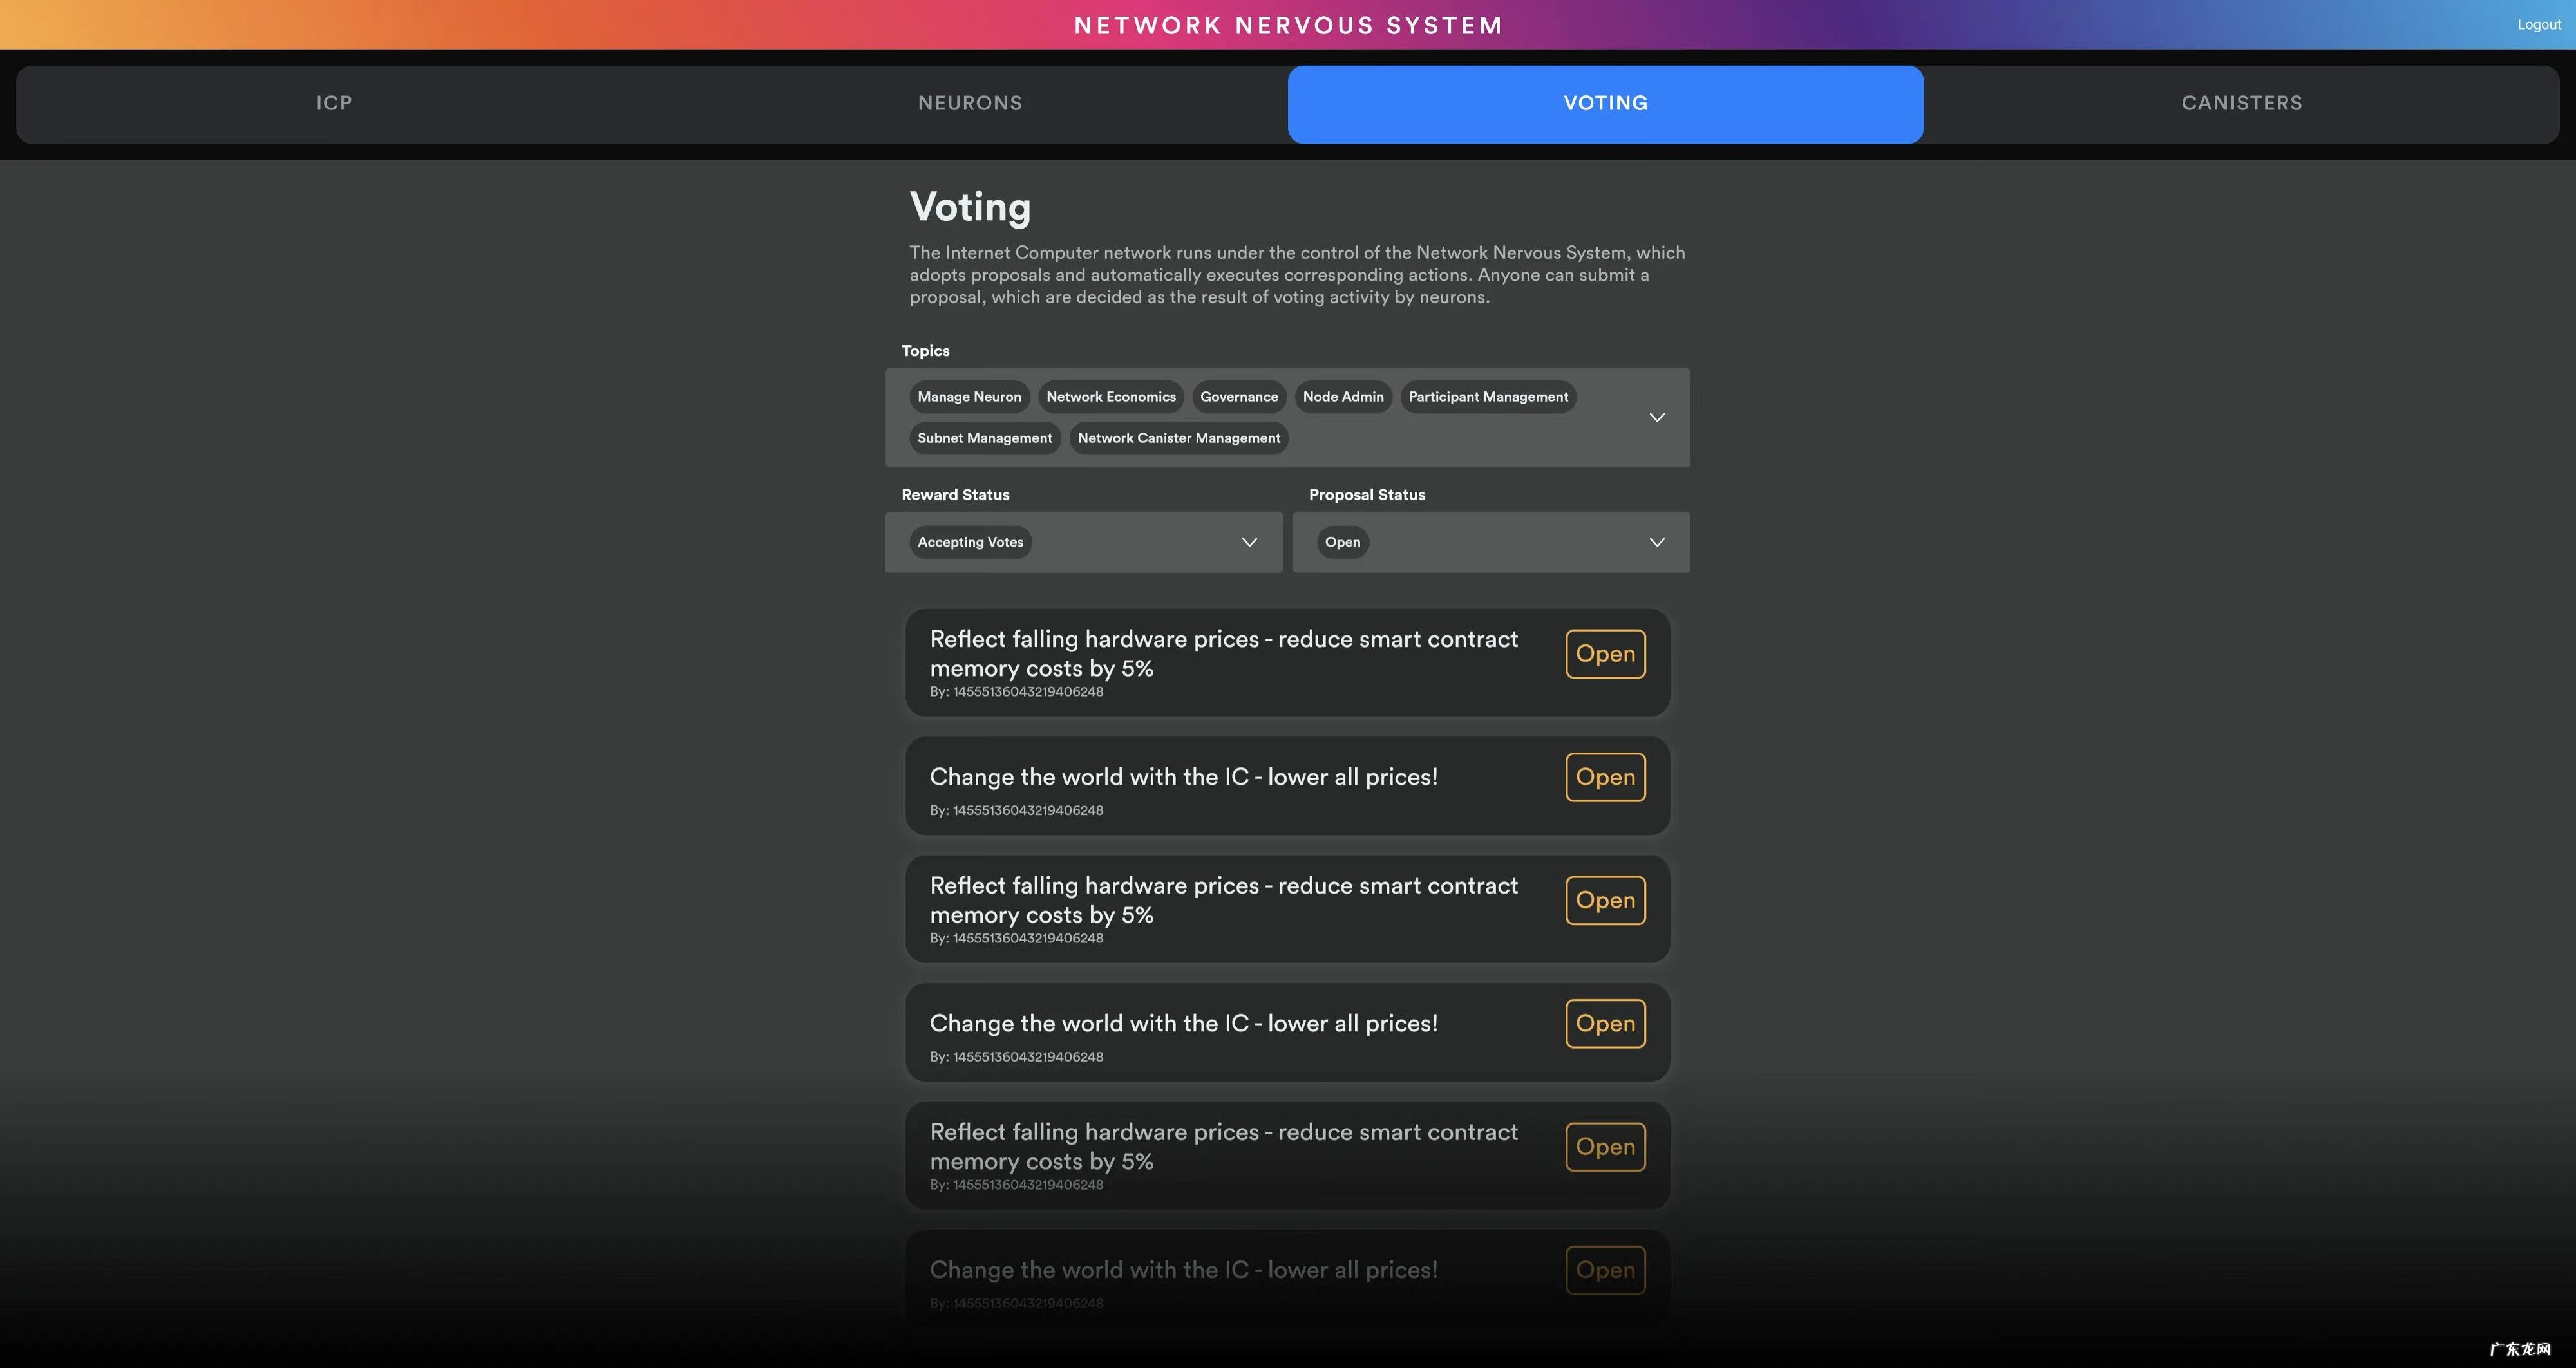
Task: Go to the Canisters tab
Action: (x=2241, y=103)
